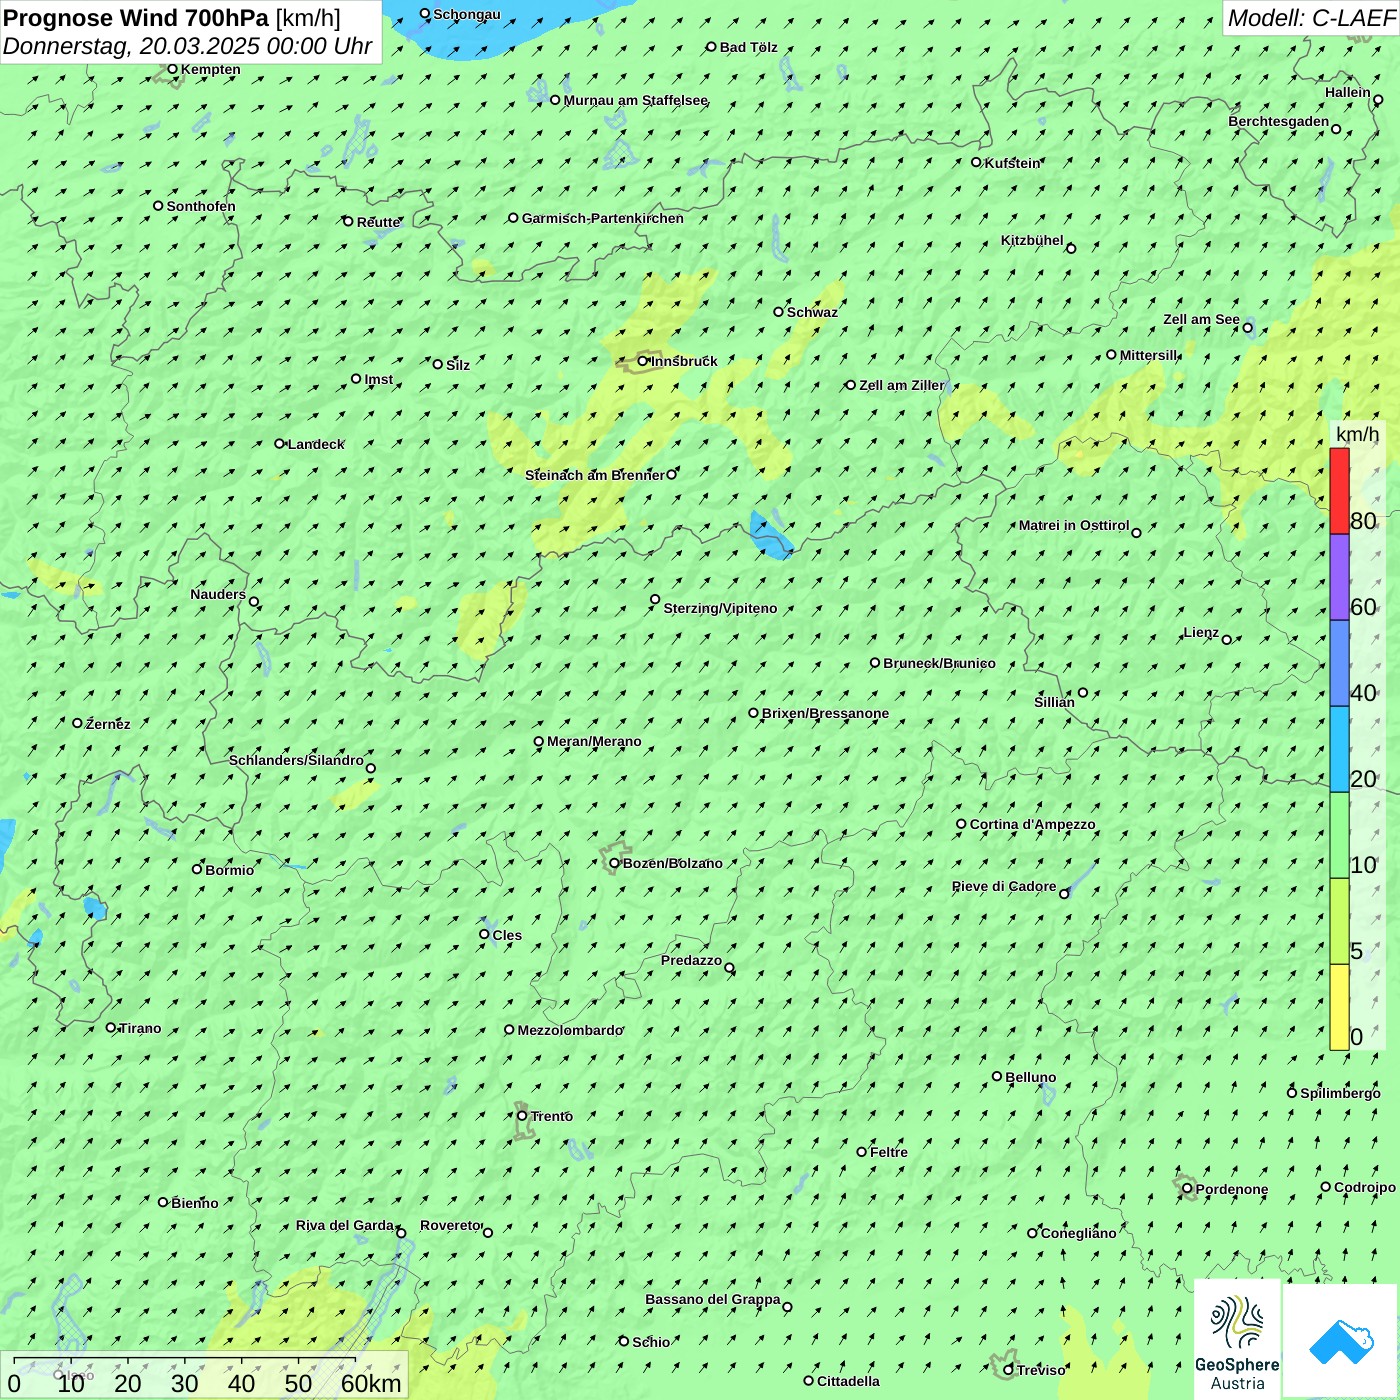The width and height of the screenshot is (1400, 1400).
Task: Click the blue cloud logo icon
Action: (x=1341, y=1341)
